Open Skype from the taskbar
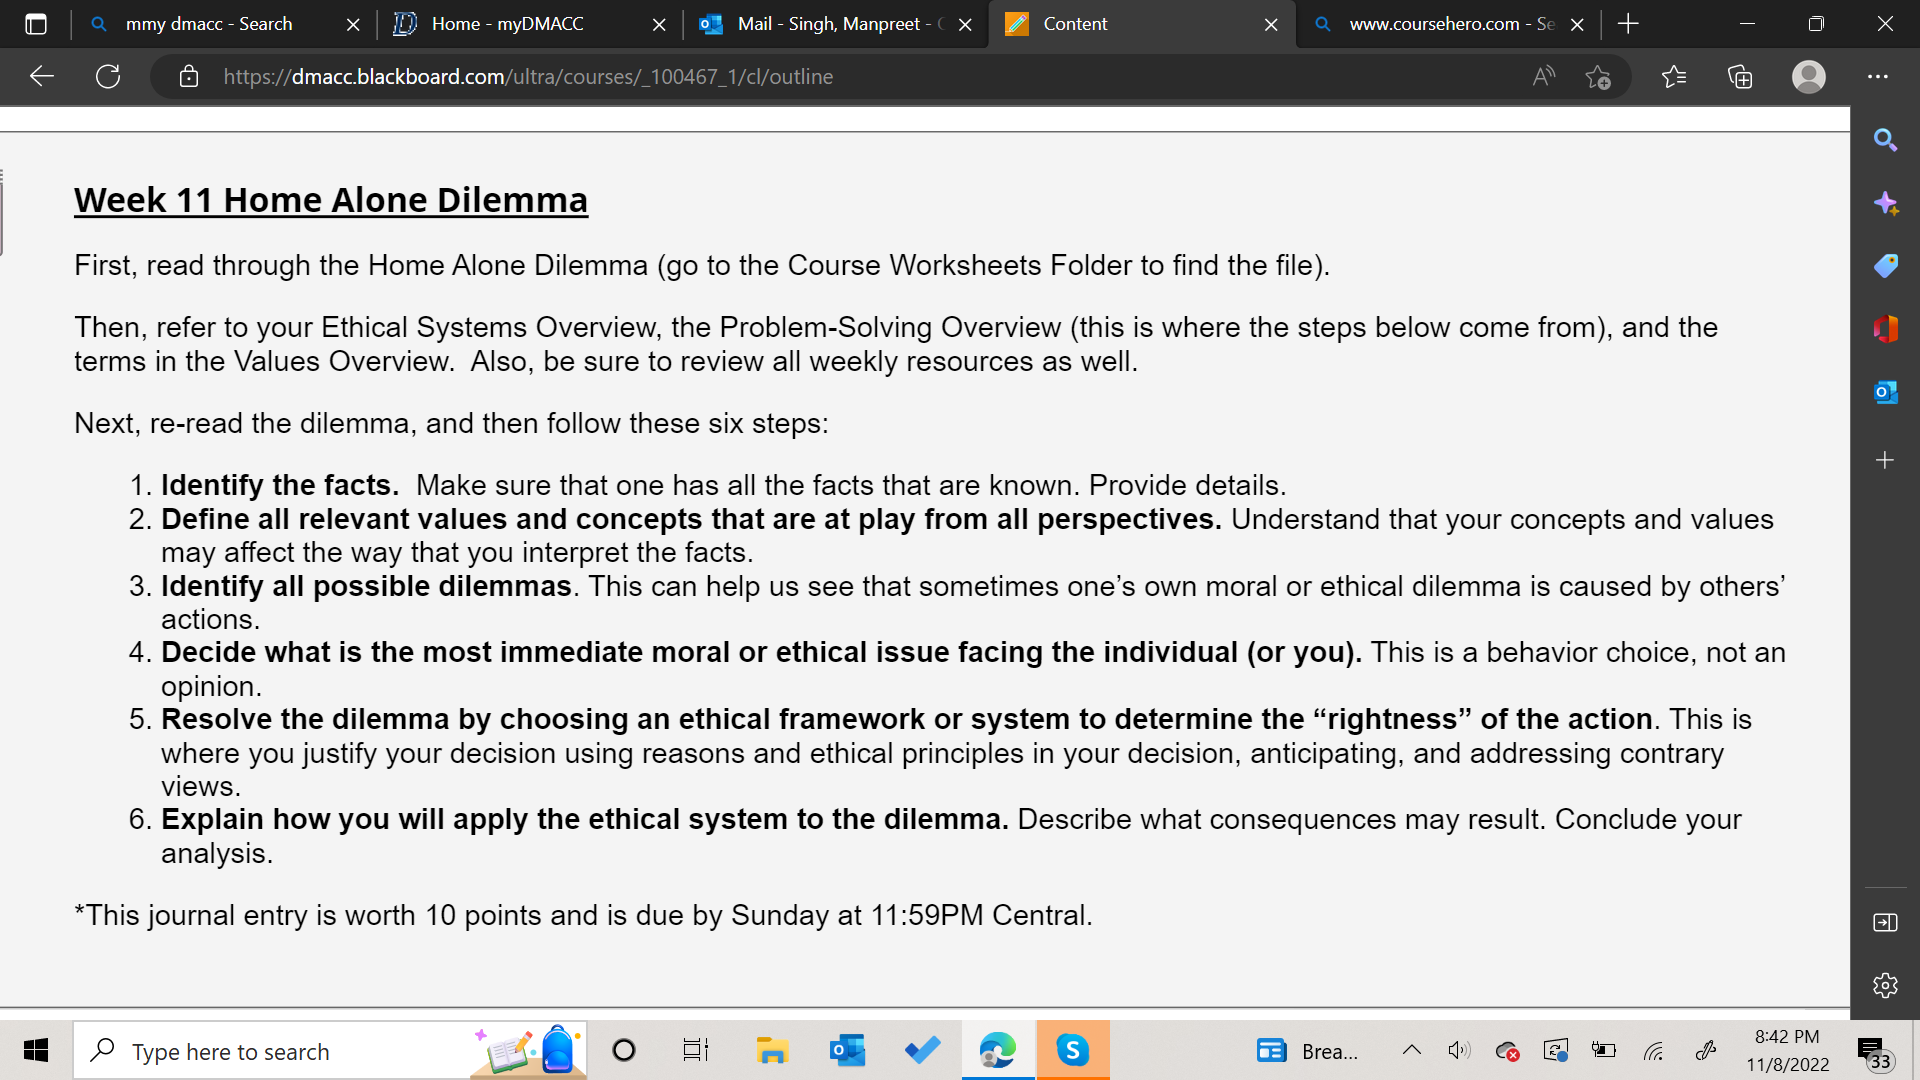Screen dimensions: 1920x1080 pos(1071,1050)
